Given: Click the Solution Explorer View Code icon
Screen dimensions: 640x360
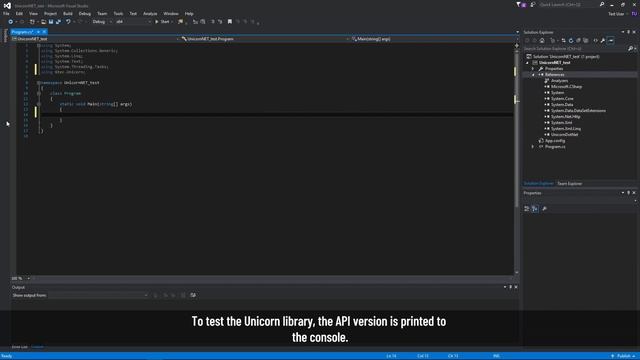Looking at the screenshot, I should coord(596,40).
